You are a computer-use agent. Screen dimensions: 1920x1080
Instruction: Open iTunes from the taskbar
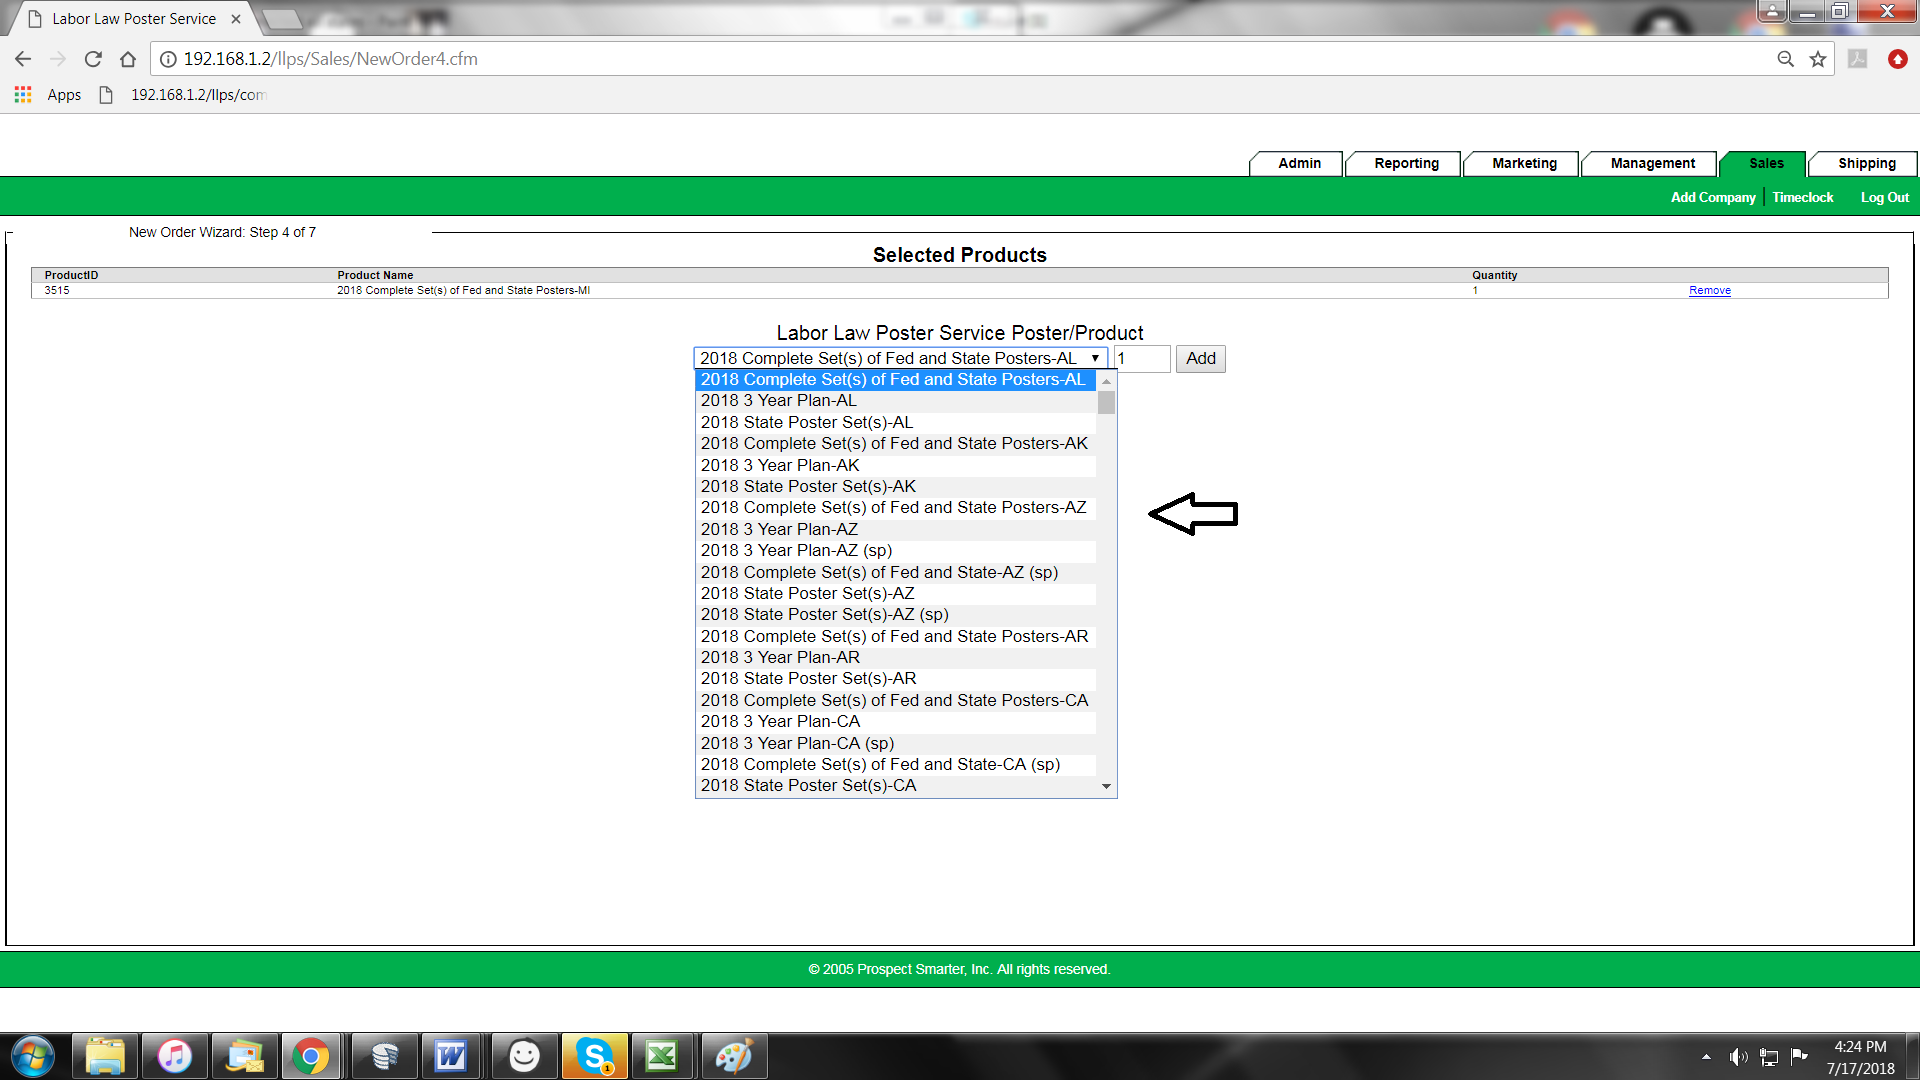174,1056
